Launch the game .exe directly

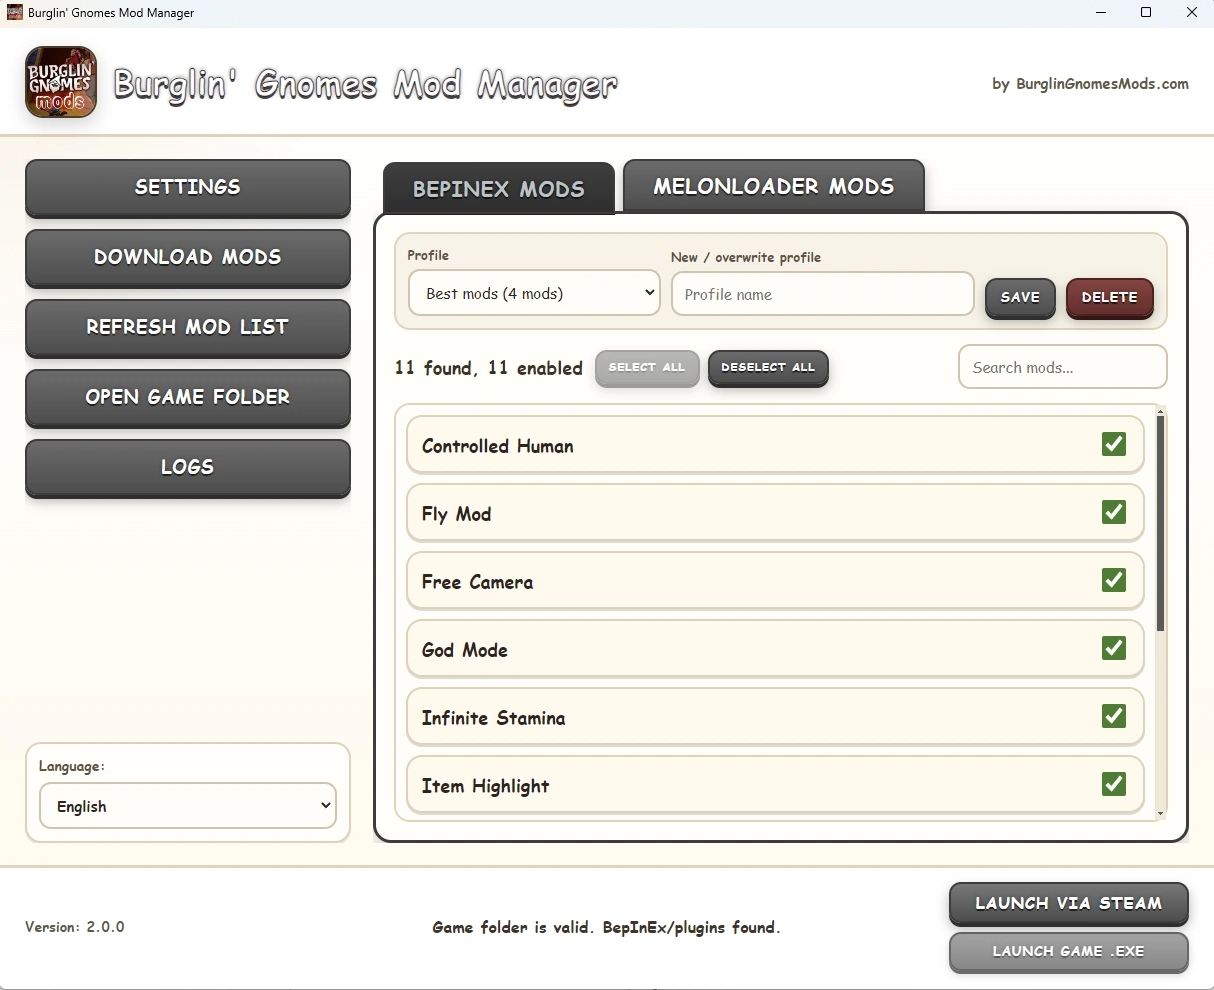coord(1069,951)
